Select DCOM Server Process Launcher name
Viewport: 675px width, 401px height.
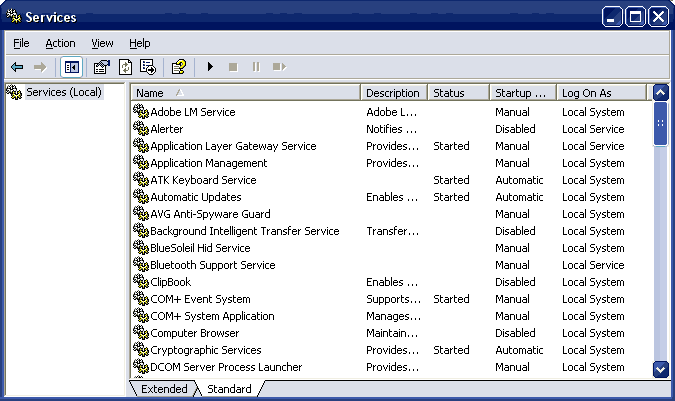(226, 367)
